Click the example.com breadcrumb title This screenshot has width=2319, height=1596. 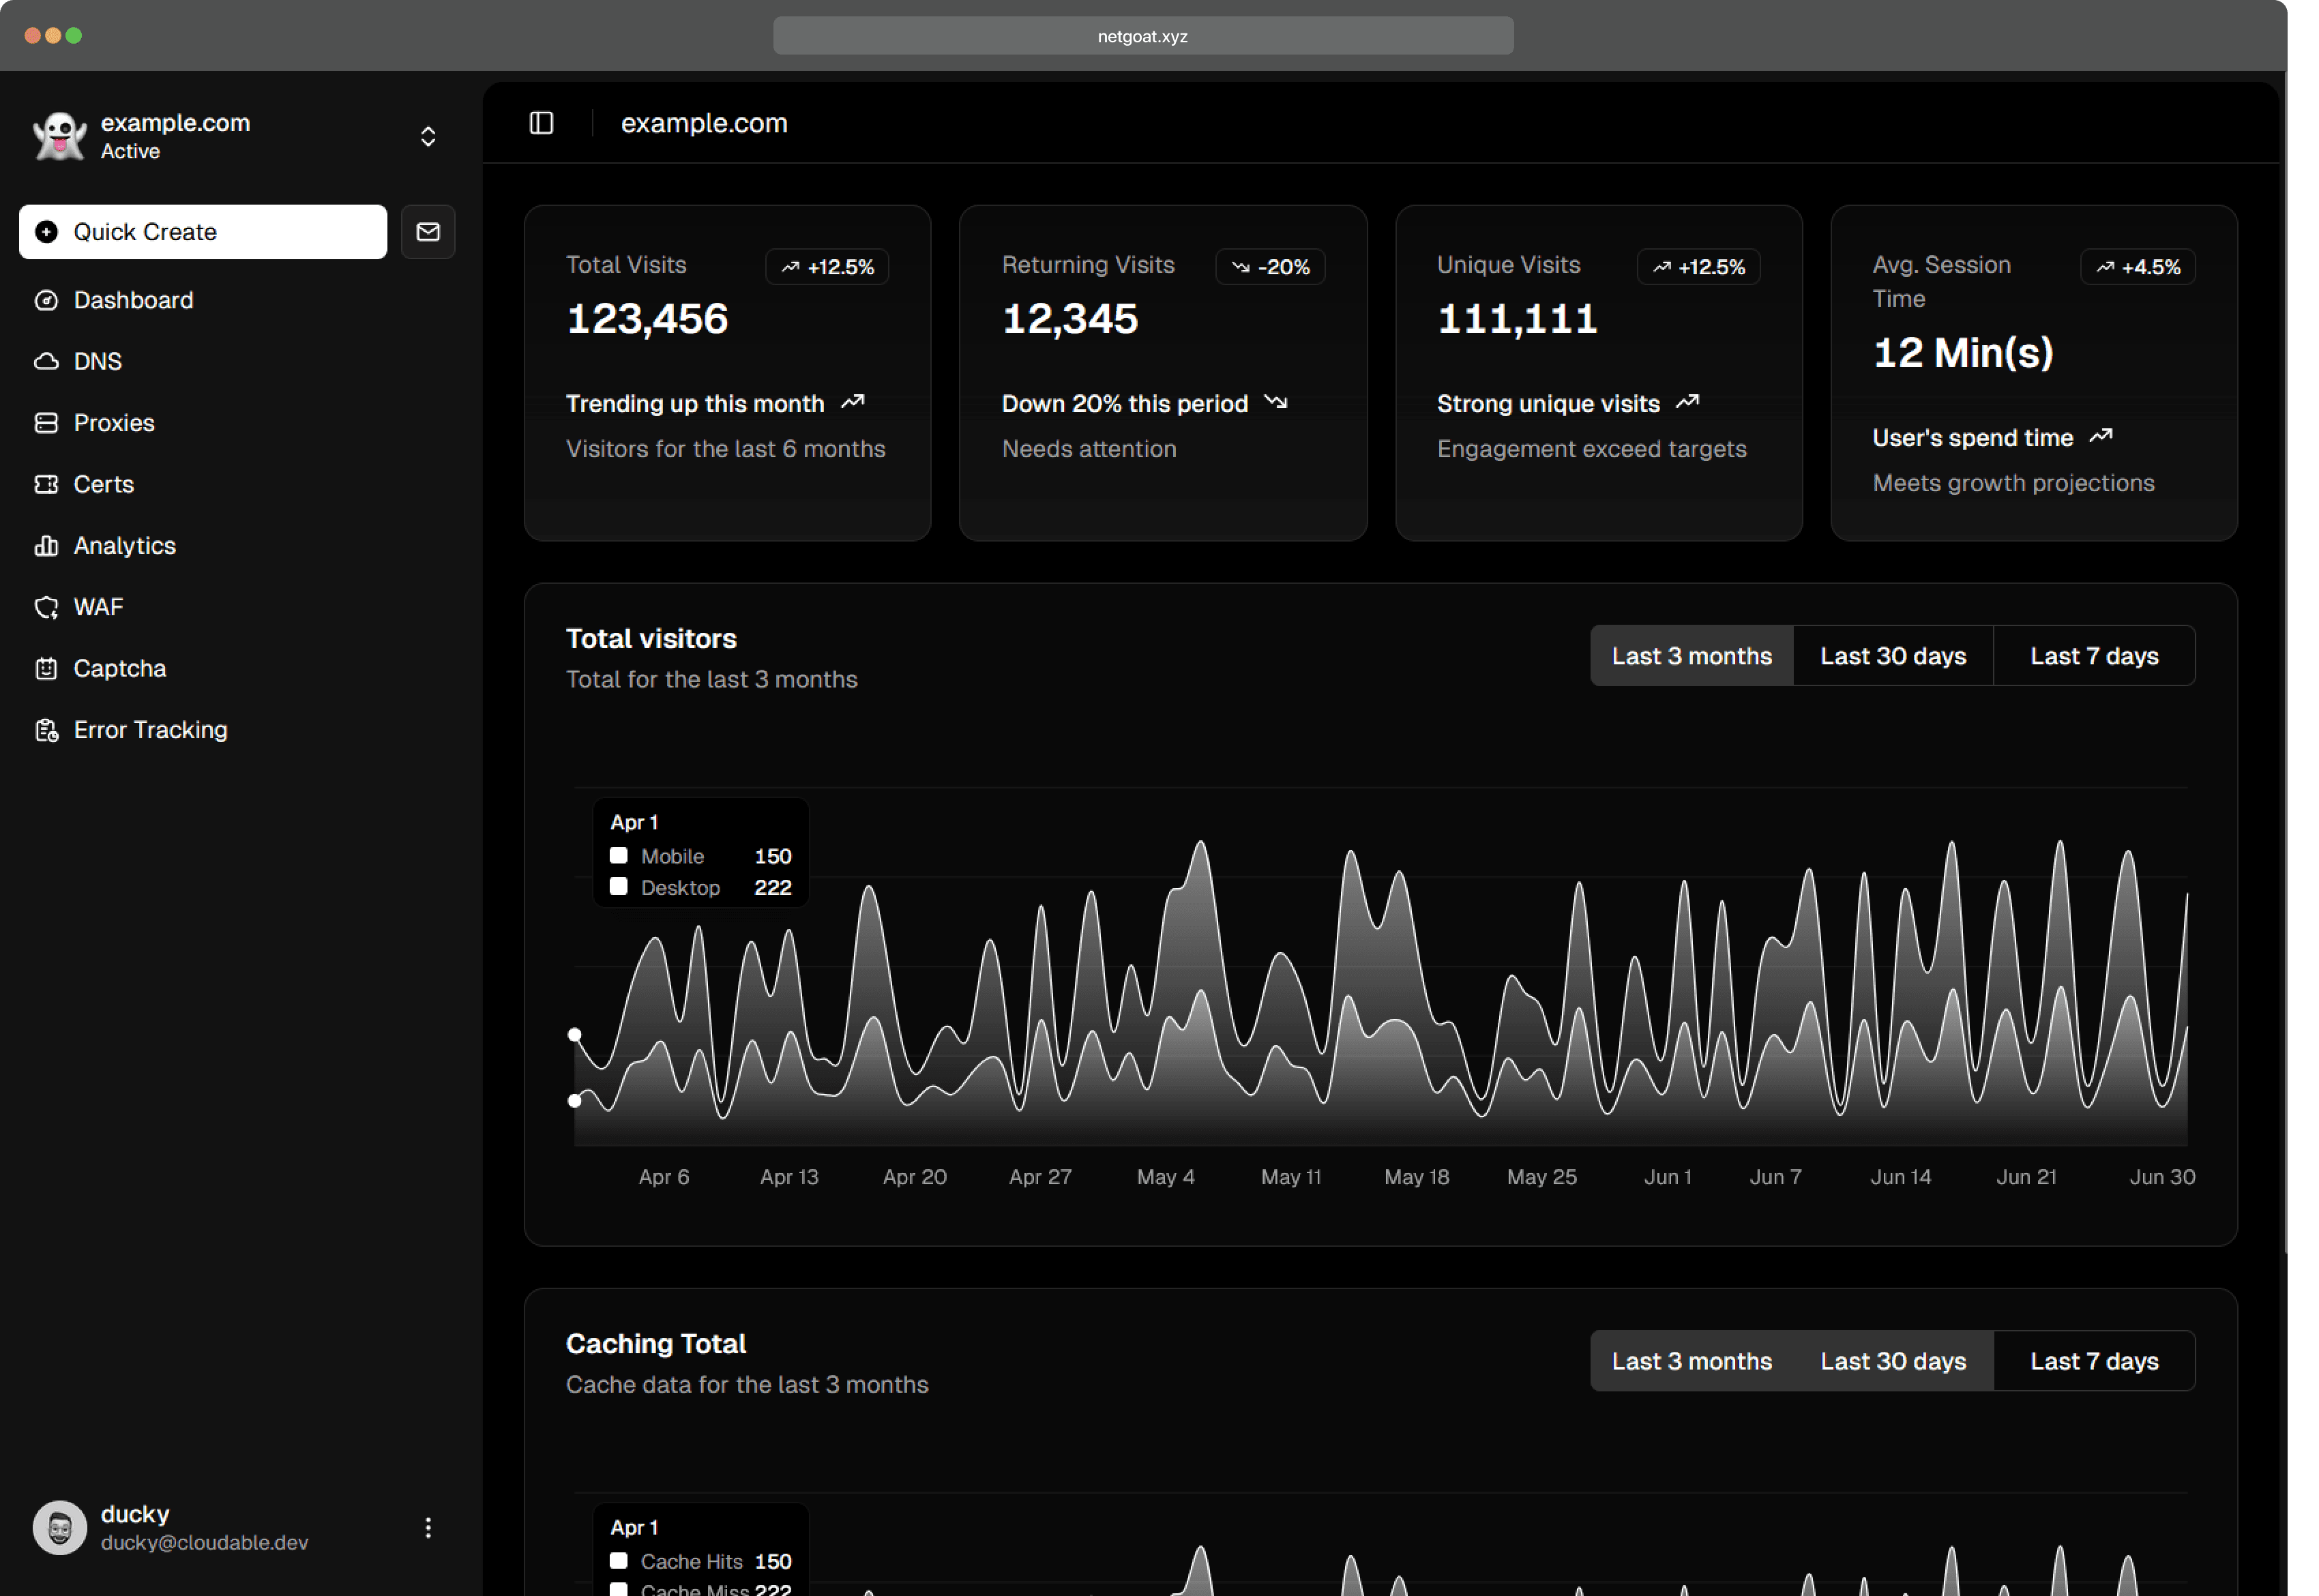[704, 123]
